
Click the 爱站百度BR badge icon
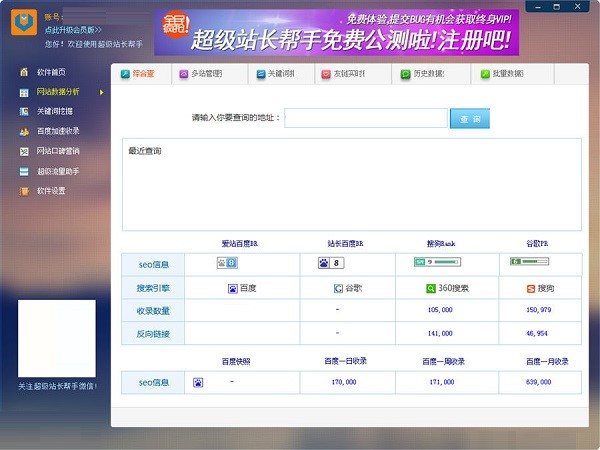point(227,263)
